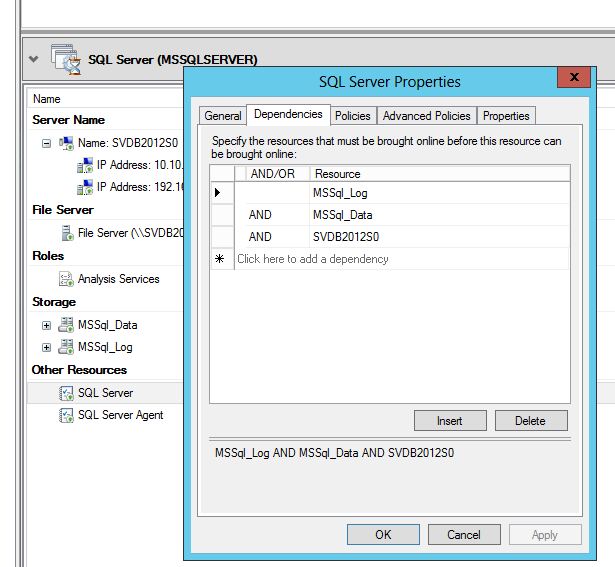The width and height of the screenshot is (615, 567).
Task: Select the IP Address 192.1 network icon
Action: pos(85,187)
